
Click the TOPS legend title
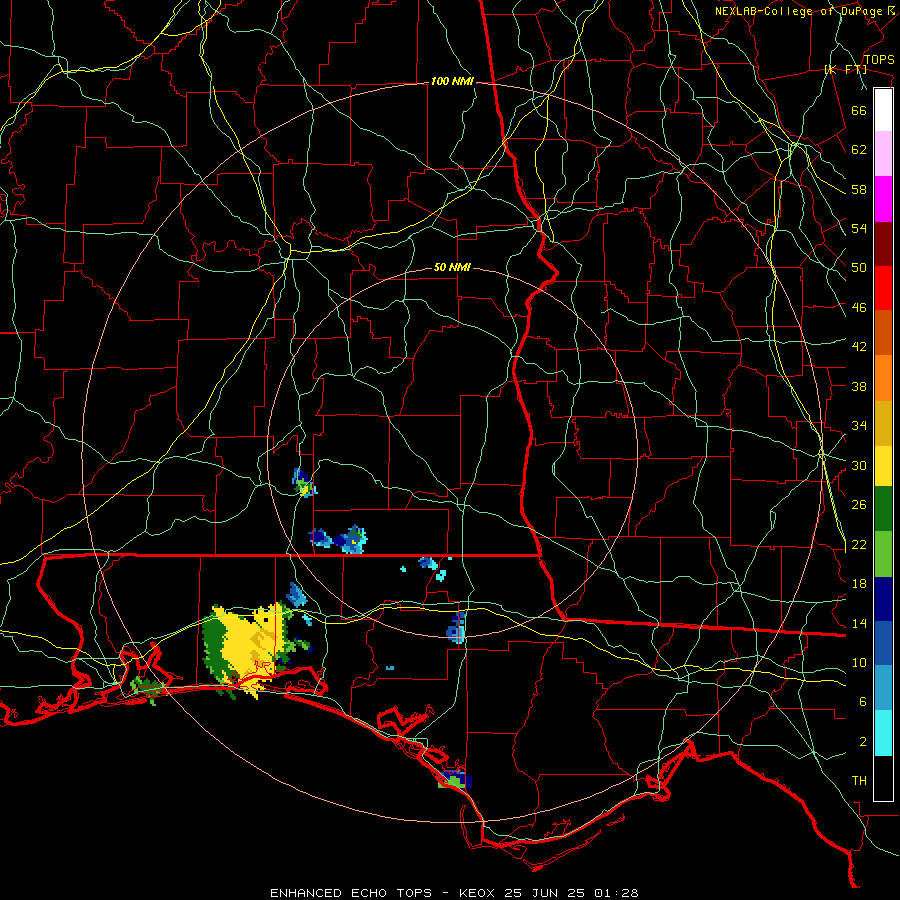pos(879,60)
